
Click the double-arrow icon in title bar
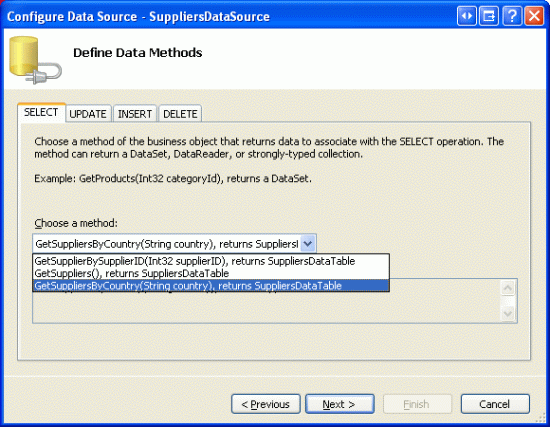pos(467,16)
